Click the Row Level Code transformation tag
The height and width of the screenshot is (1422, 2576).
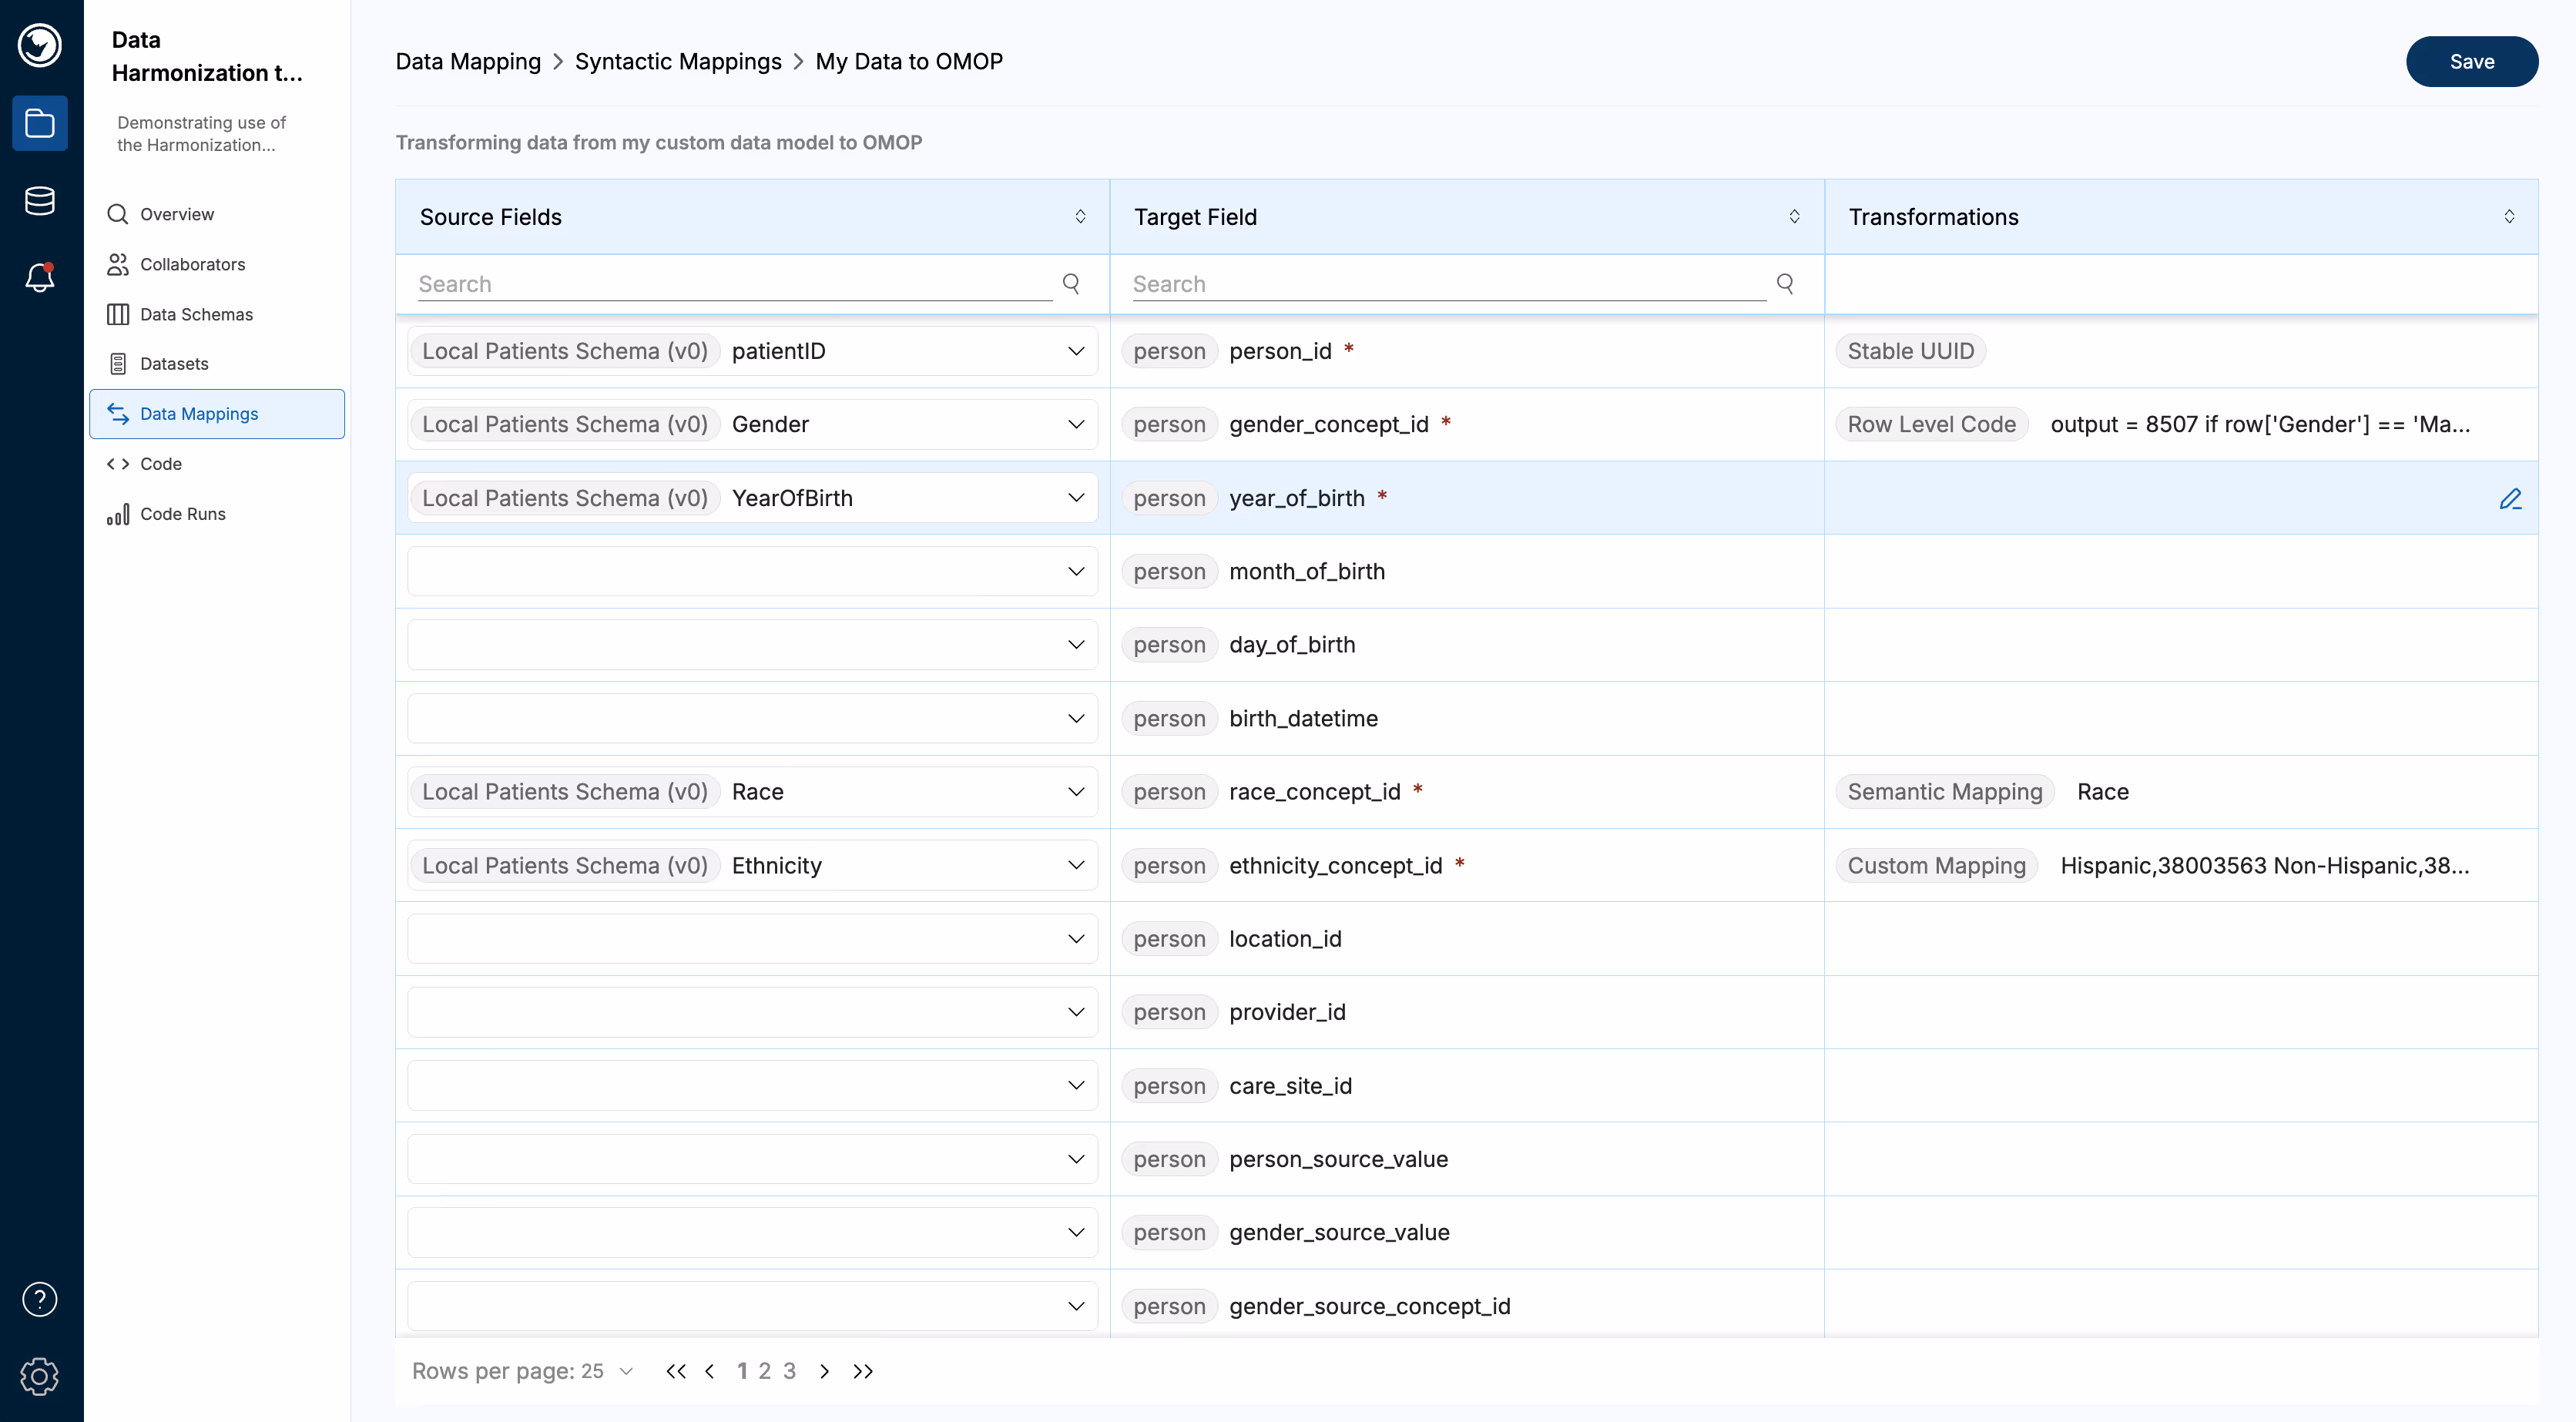1931,424
